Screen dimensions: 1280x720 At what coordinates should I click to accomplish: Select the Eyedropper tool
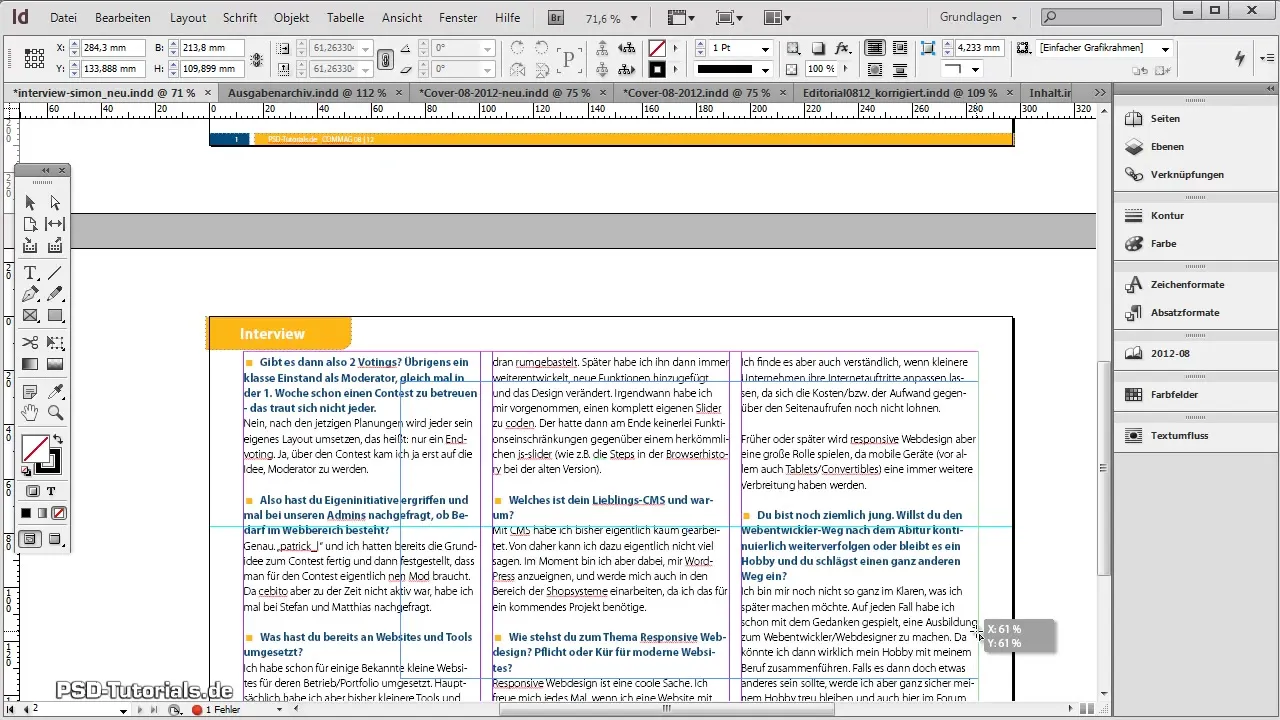pyautogui.click(x=55, y=391)
